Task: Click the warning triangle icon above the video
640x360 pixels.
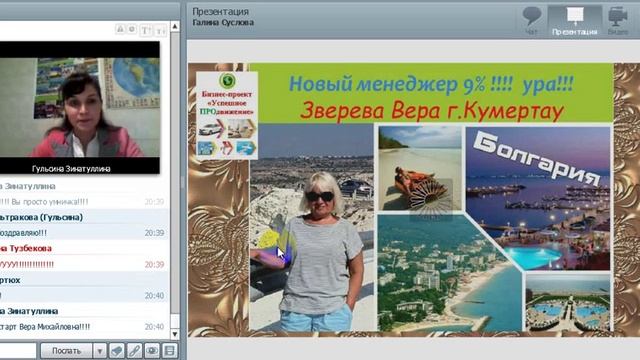Action: (x=120, y=29)
